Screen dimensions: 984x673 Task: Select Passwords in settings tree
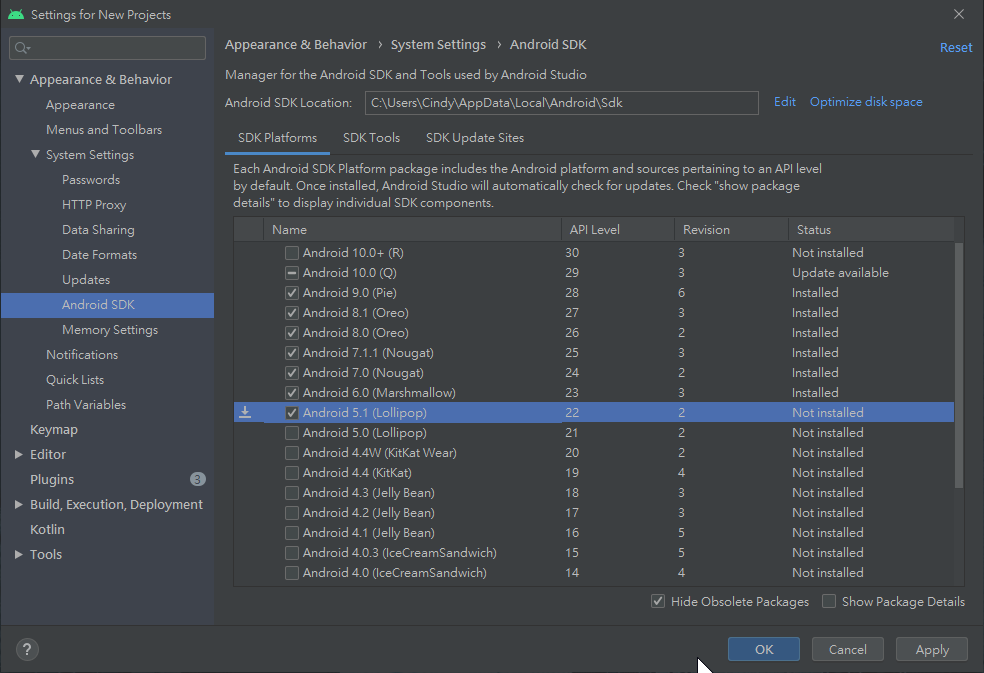pyautogui.click(x=91, y=180)
